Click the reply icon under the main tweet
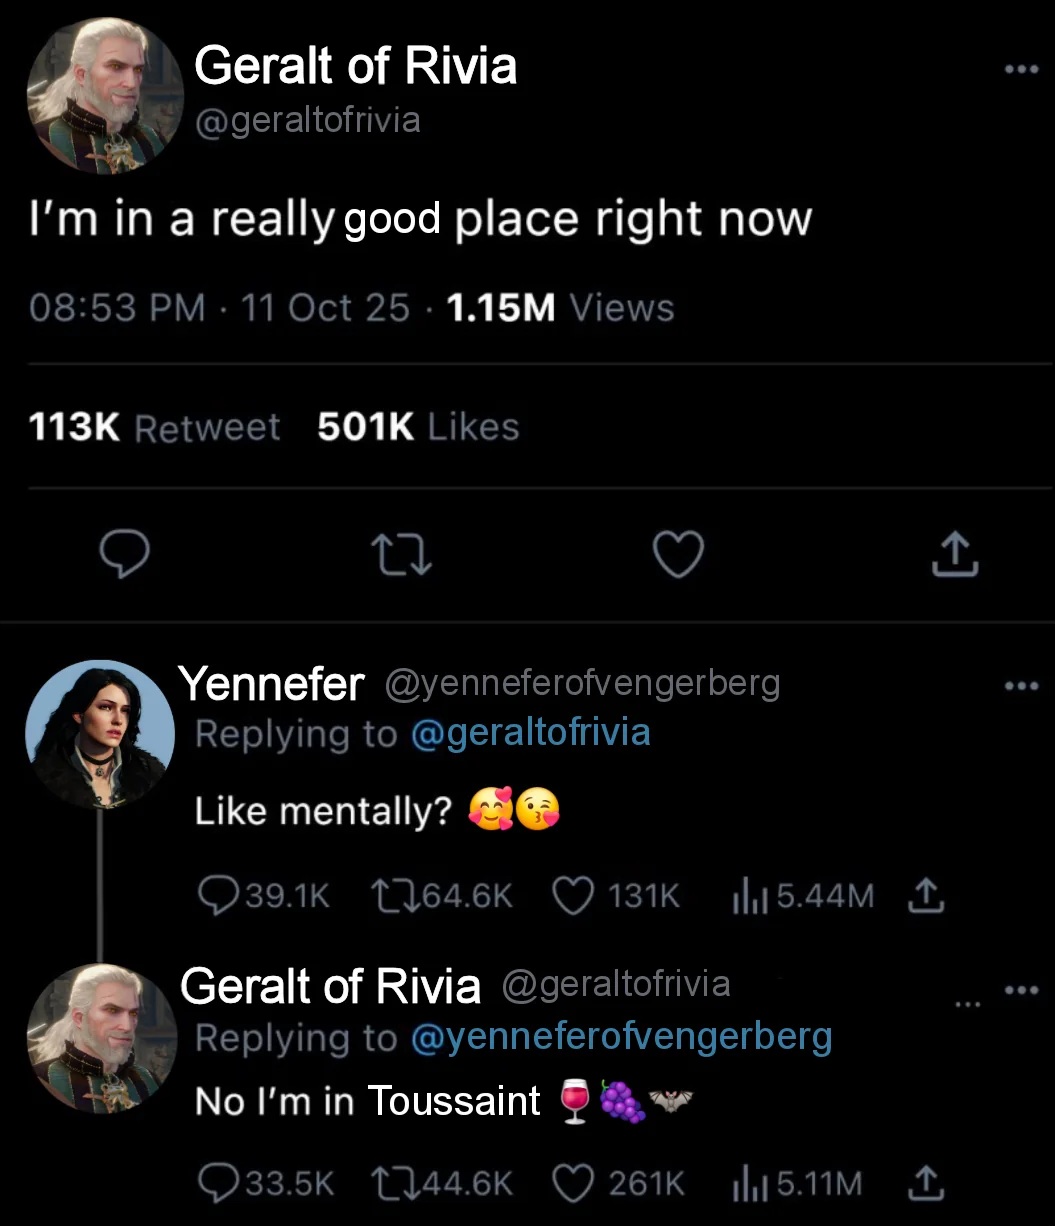1055x1226 pixels. tap(126, 554)
